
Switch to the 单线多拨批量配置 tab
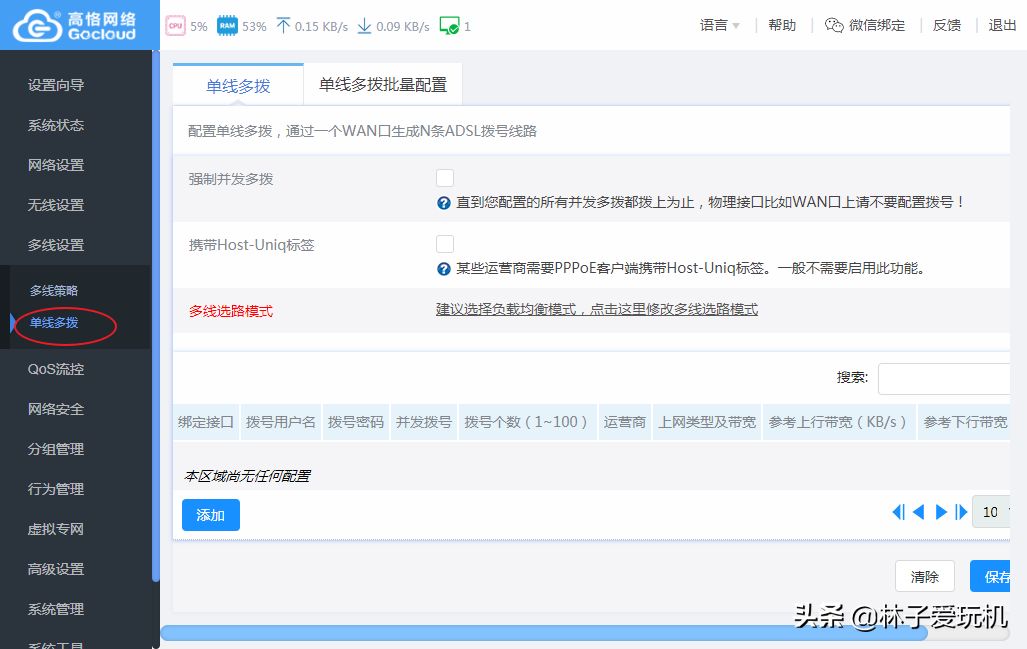coord(383,85)
